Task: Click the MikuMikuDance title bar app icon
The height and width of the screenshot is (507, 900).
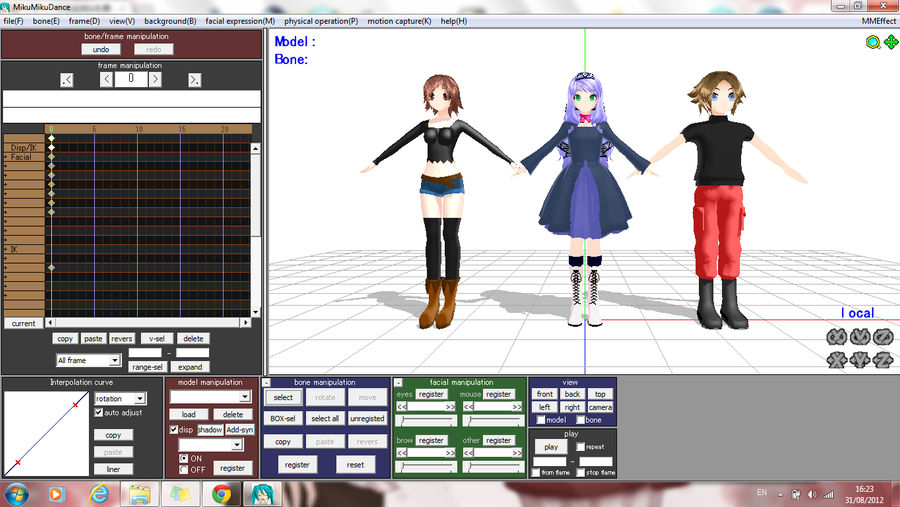Action: click(x=6, y=7)
